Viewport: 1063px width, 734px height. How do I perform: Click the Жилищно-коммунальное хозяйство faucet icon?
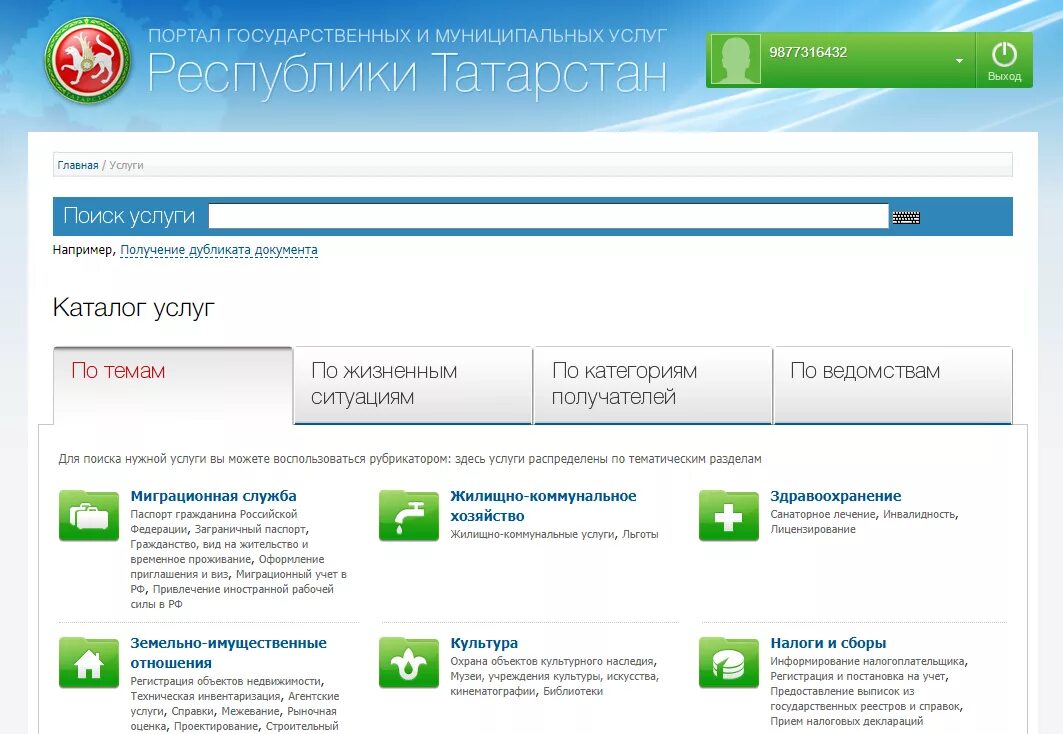[x=409, y=516]
